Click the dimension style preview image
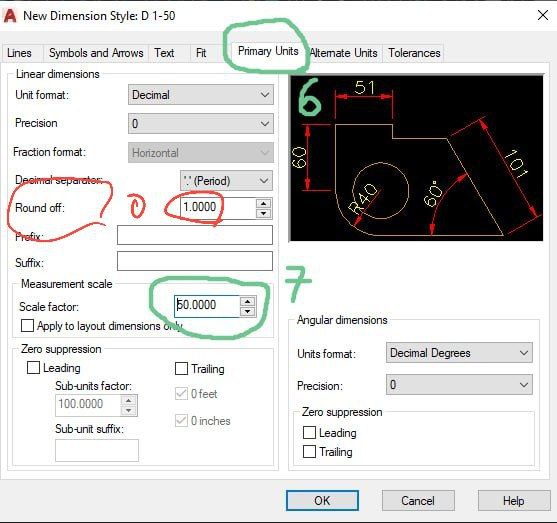 [416, 158]
